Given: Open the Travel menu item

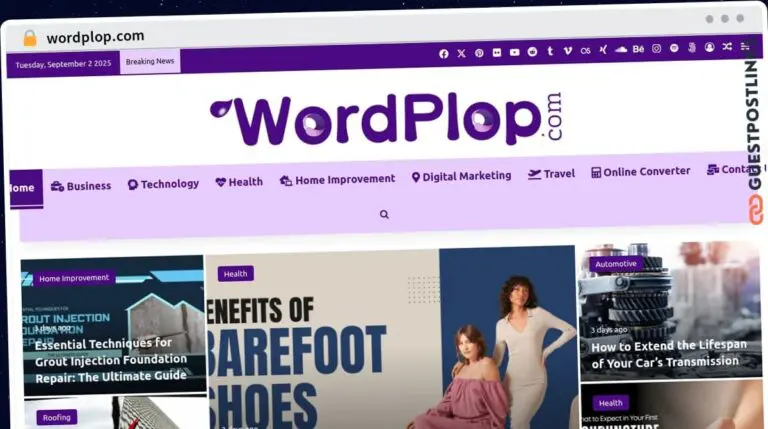Looking at the screenshot, I should click(x=551, y=174).
